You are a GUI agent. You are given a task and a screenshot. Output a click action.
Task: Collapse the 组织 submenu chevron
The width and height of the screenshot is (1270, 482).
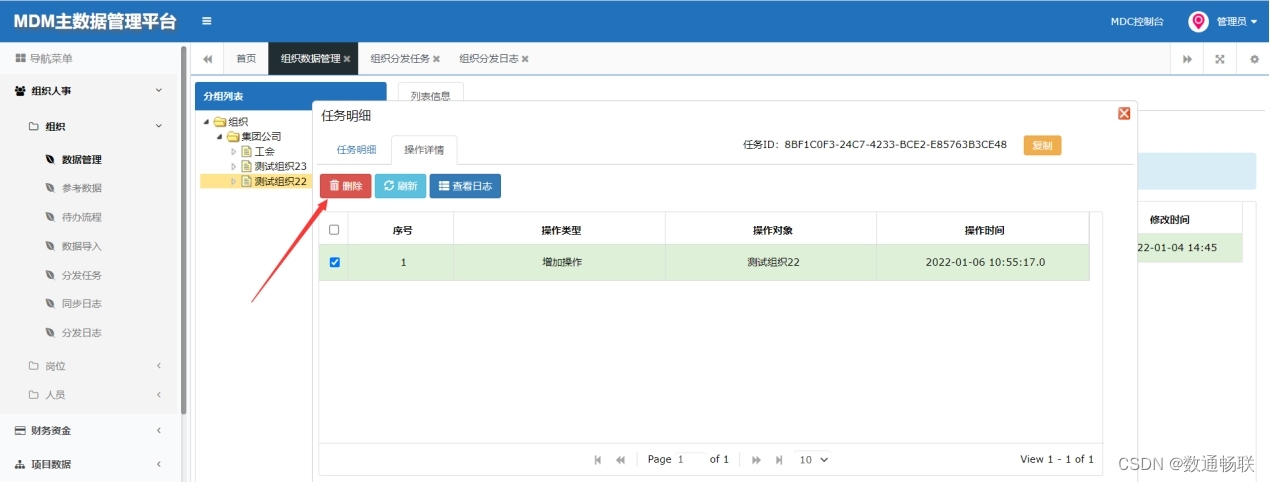(x=158, y=126)
